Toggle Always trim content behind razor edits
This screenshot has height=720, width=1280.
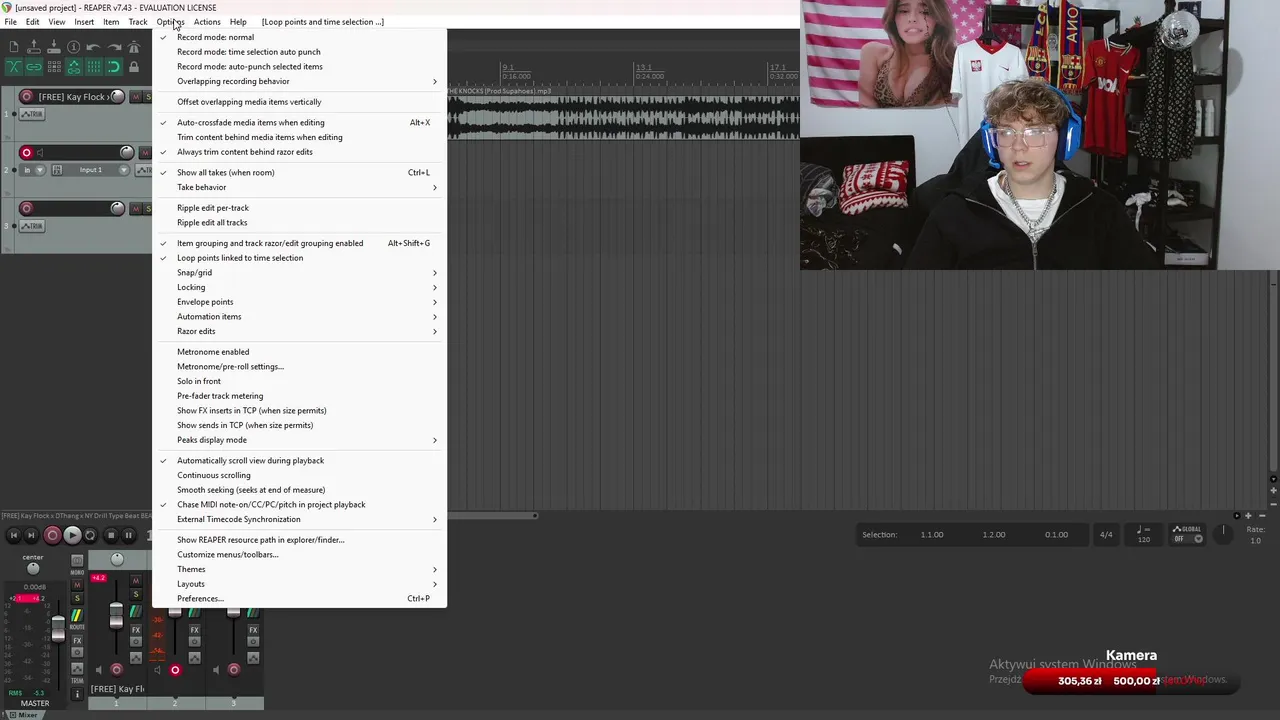(x=300, y=152)
